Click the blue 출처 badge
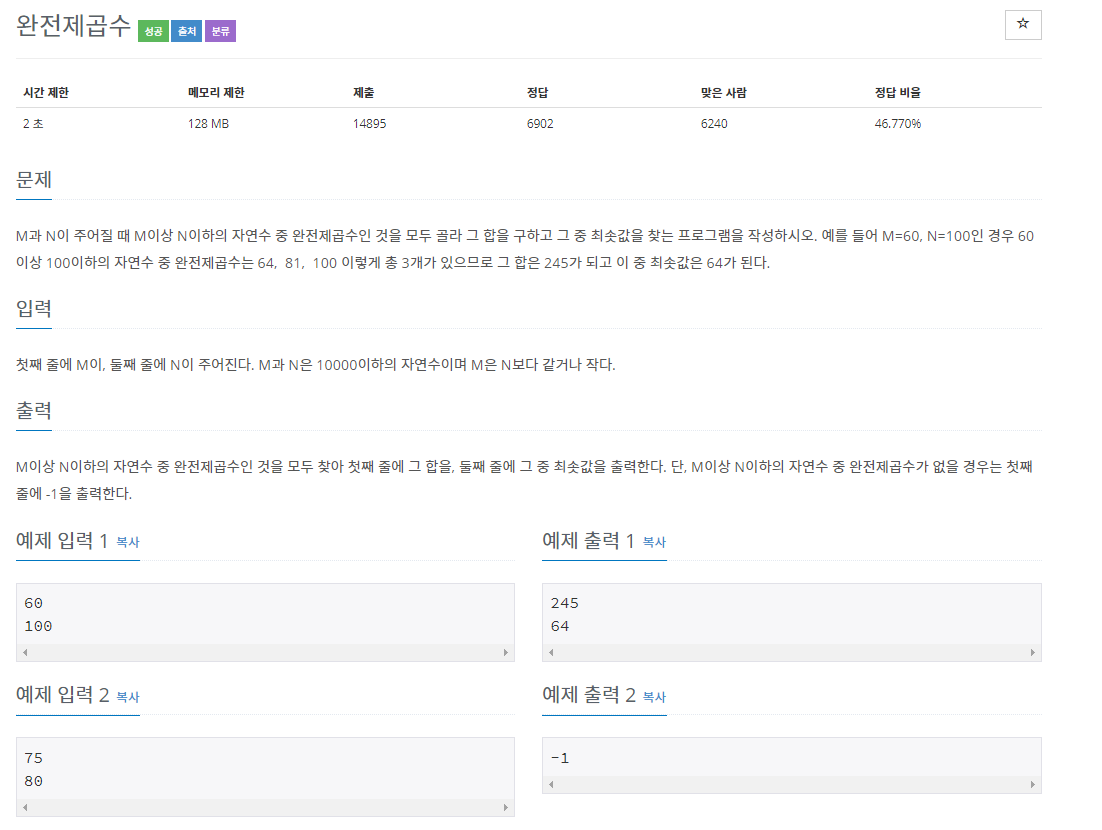This screenshot has height=830, width=1102. [x=187, y=31]
